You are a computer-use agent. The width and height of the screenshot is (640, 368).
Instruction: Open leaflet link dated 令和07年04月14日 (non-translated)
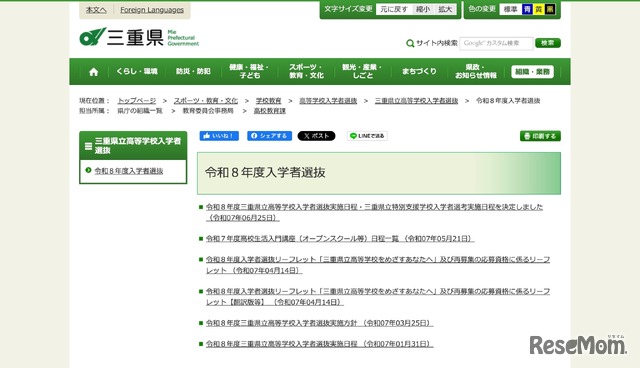tap(378, 265)
